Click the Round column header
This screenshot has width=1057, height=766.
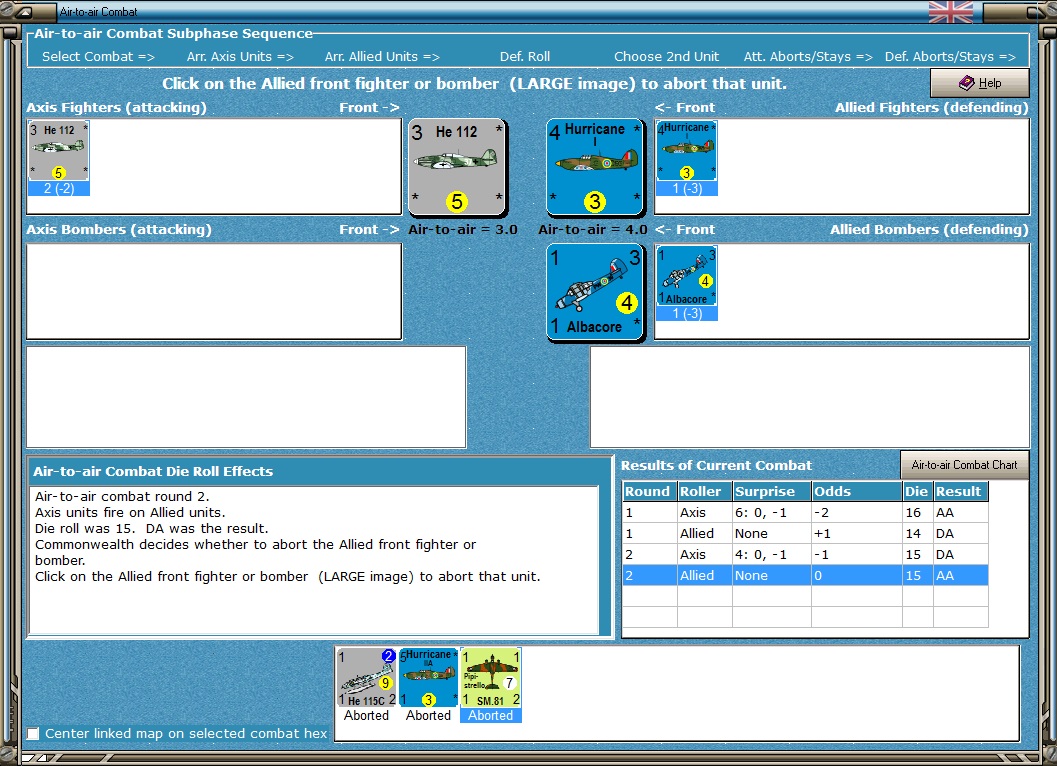click(650, 492)
